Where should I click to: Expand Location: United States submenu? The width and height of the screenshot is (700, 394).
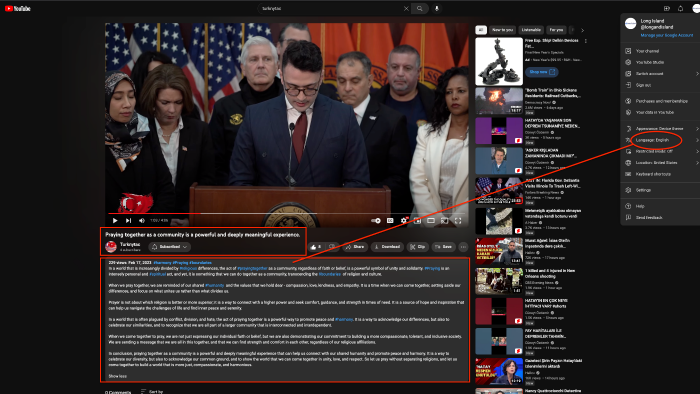coord(662,162)
